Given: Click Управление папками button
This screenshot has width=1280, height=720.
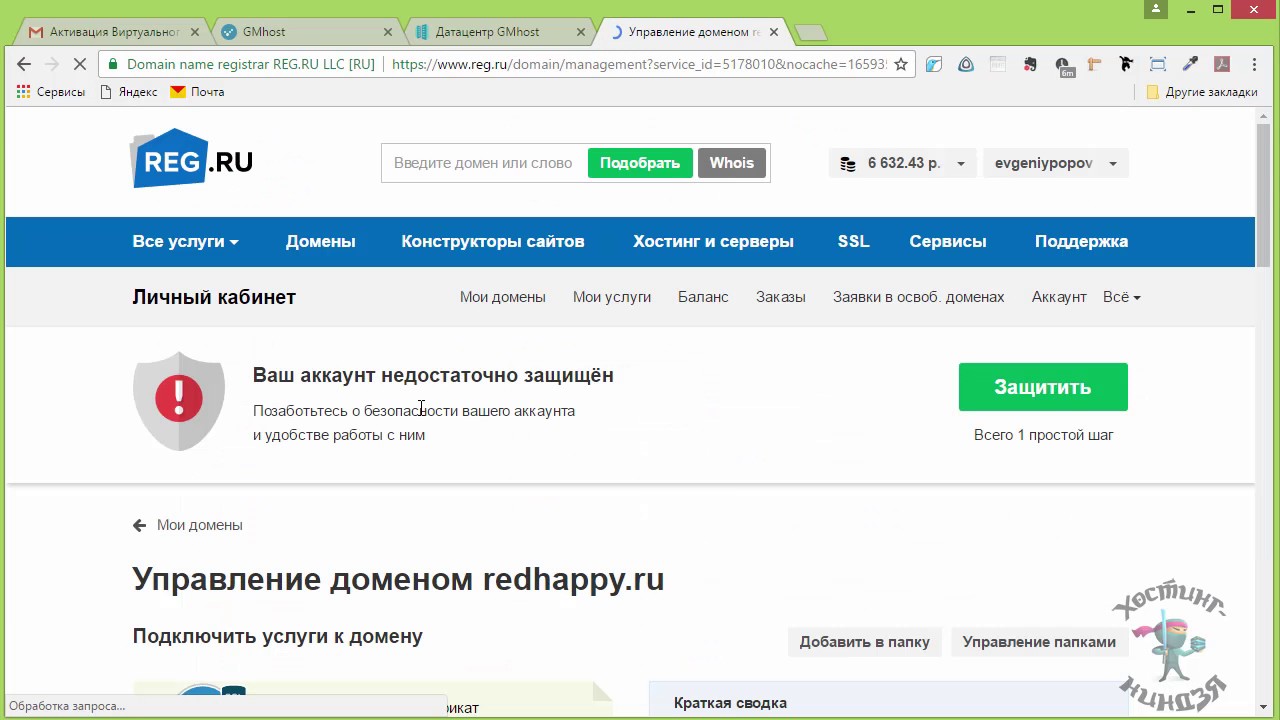Looking at the screenshot, I should pos(1039,642).
